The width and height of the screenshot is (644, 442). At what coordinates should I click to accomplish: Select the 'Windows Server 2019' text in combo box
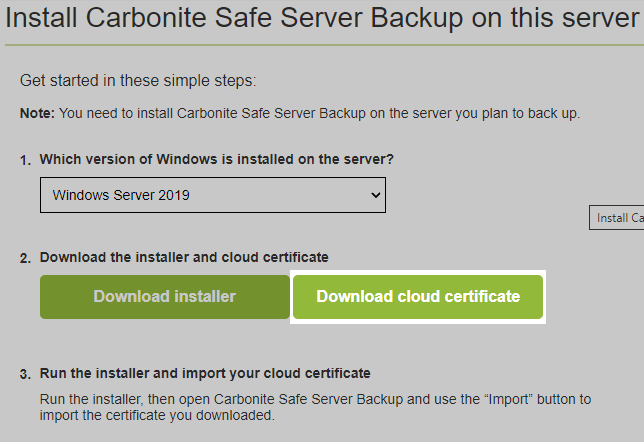(x=121, y=195)
